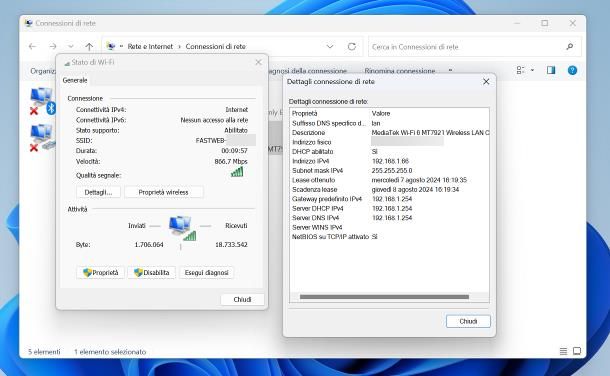The image size is (610, 376).
Task: Select the 'Gateway predefinito IPv4' row
Action: coord(389,199)
